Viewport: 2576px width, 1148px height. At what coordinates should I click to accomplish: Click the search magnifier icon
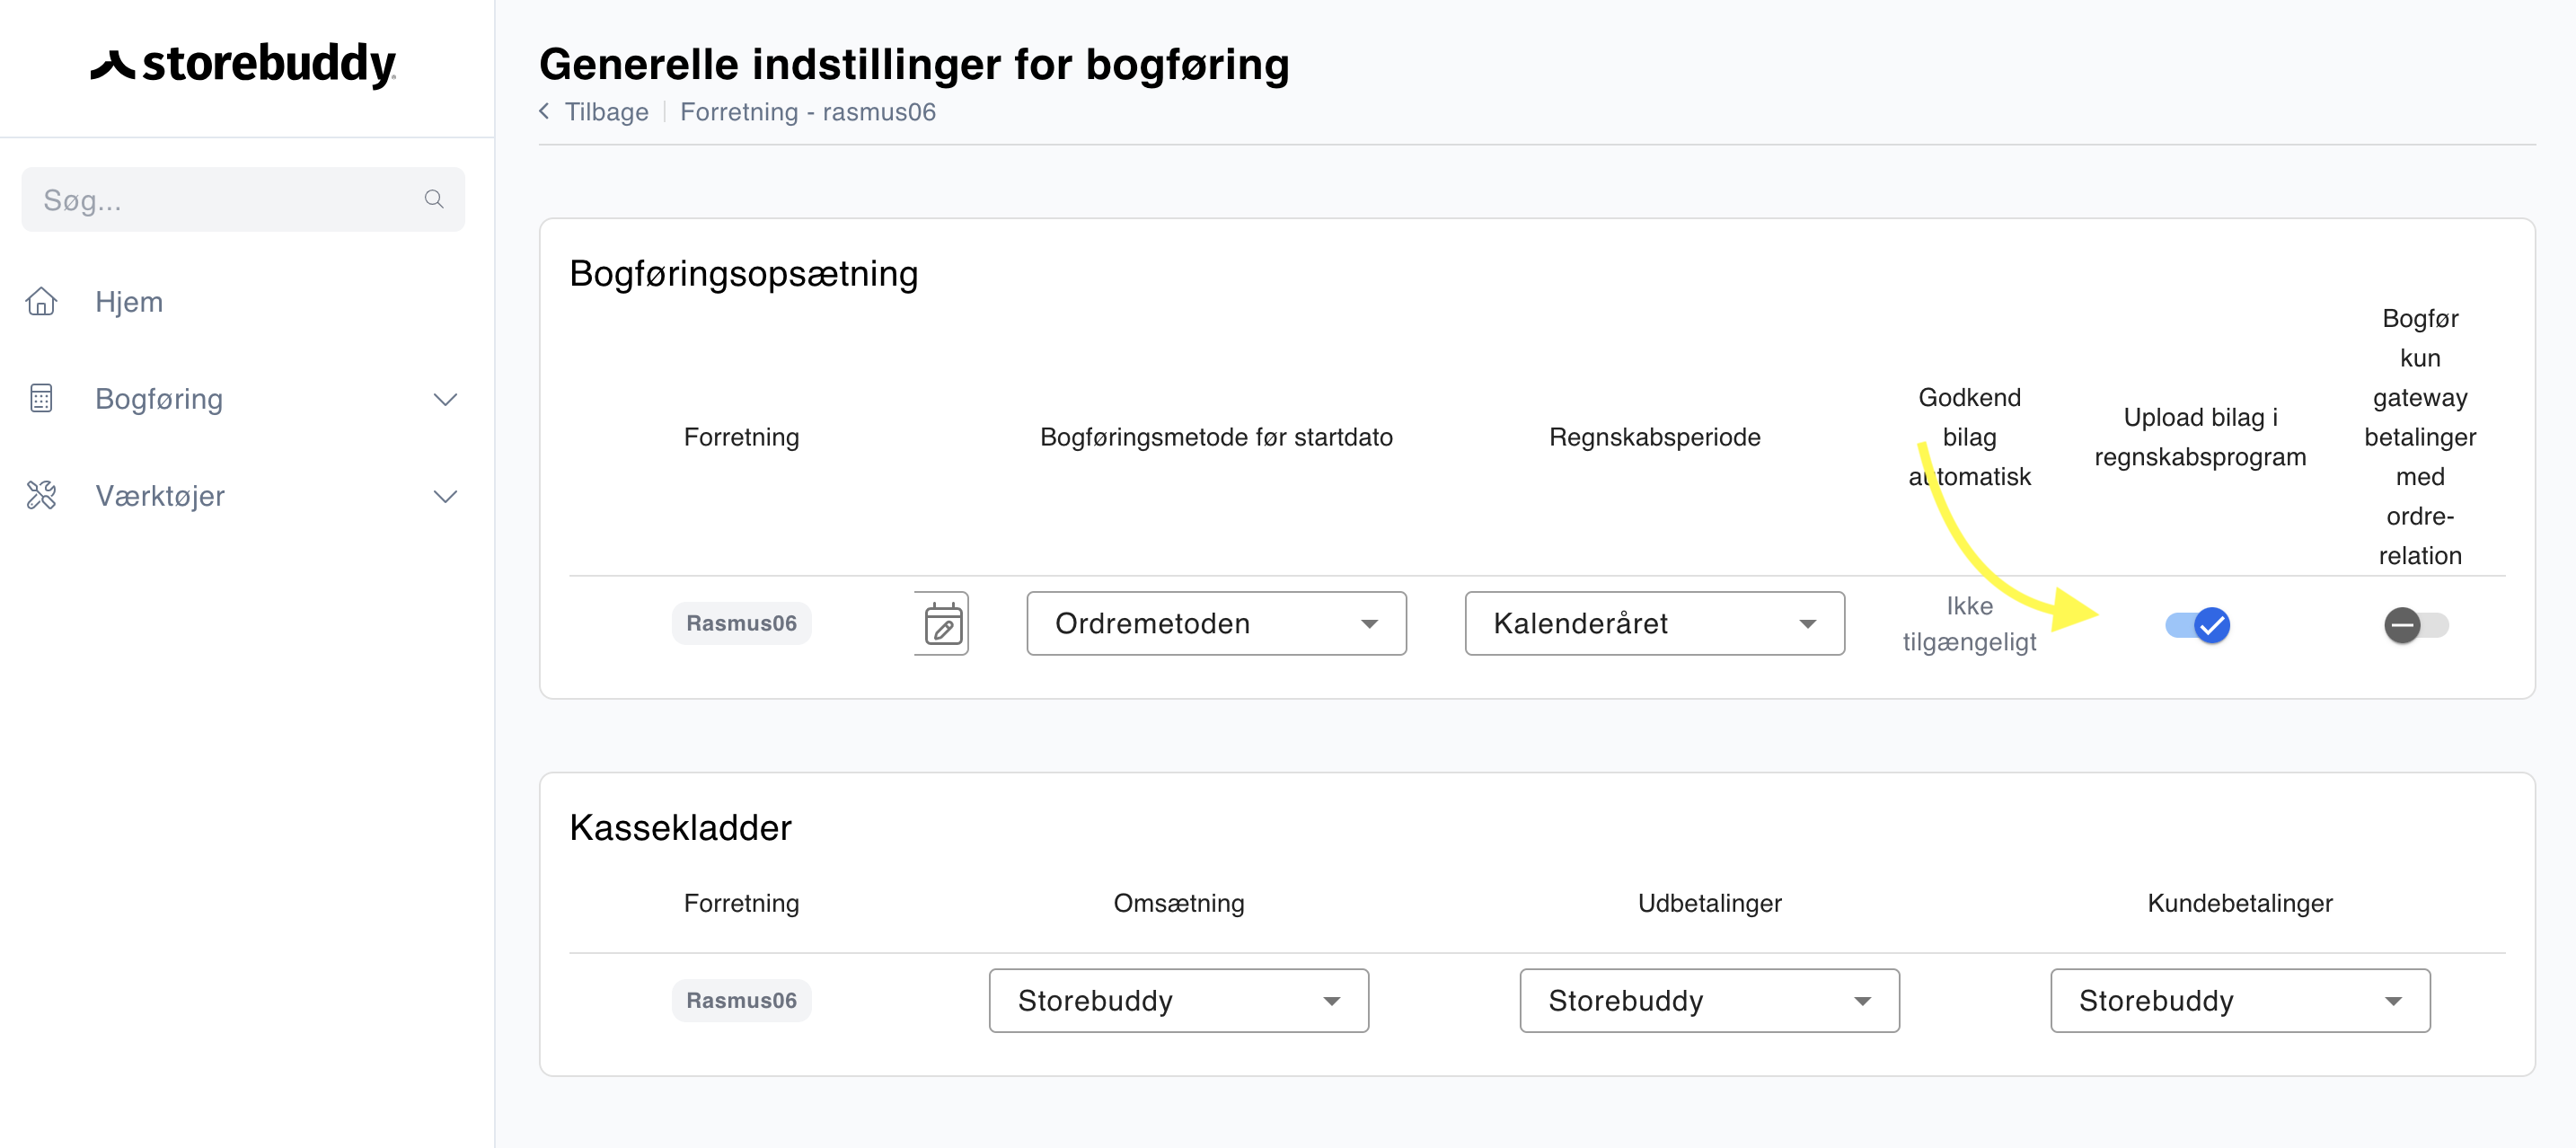pyautogui.click(x=434, y=199)
